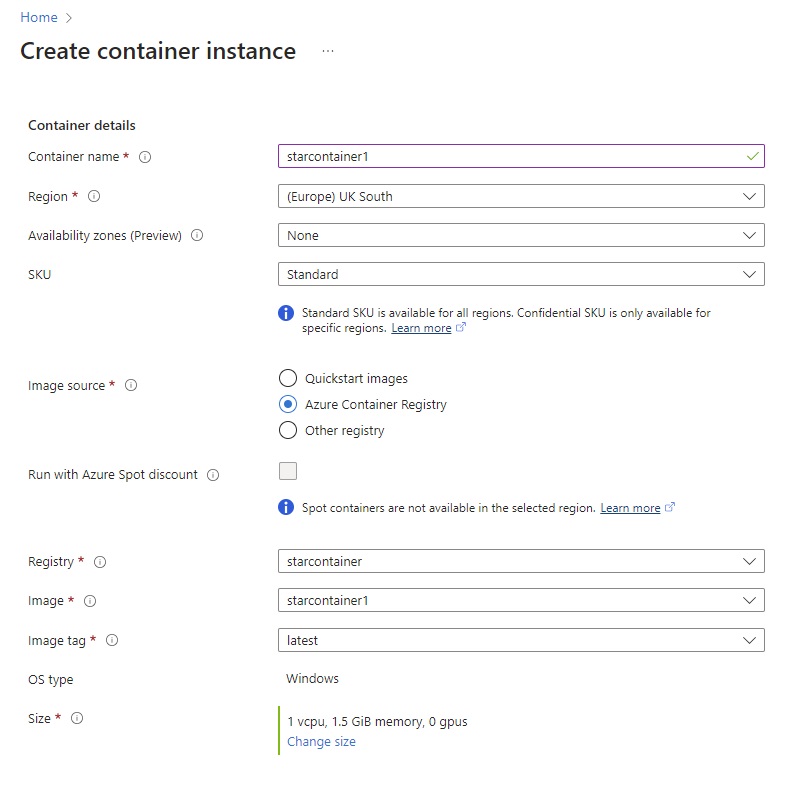Click the '1 vcpu, 1.5 GiB memory, 0 gpus' size text

pos(377,722)
